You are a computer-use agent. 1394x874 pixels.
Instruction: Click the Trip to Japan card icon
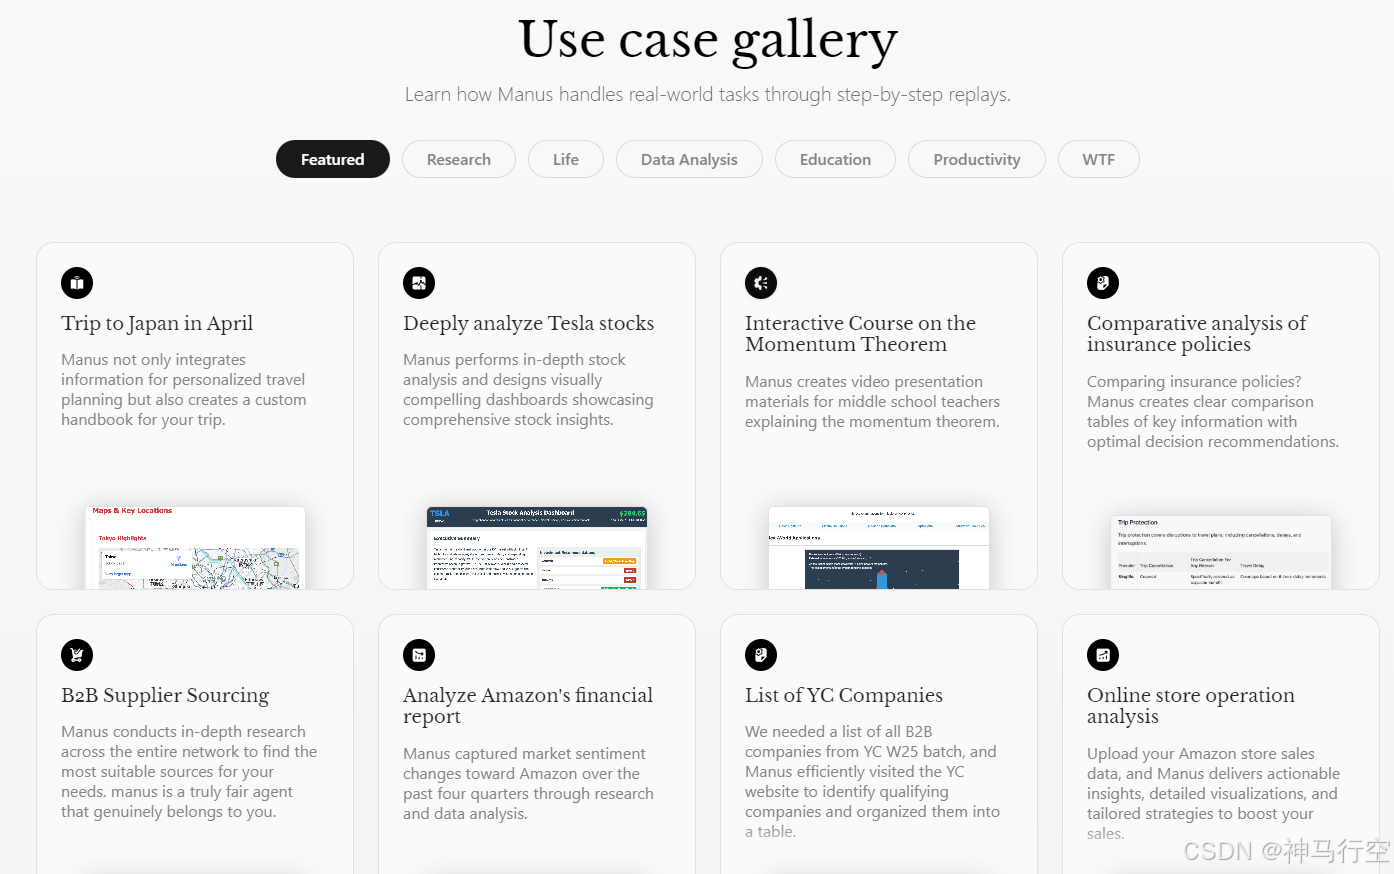77,283
